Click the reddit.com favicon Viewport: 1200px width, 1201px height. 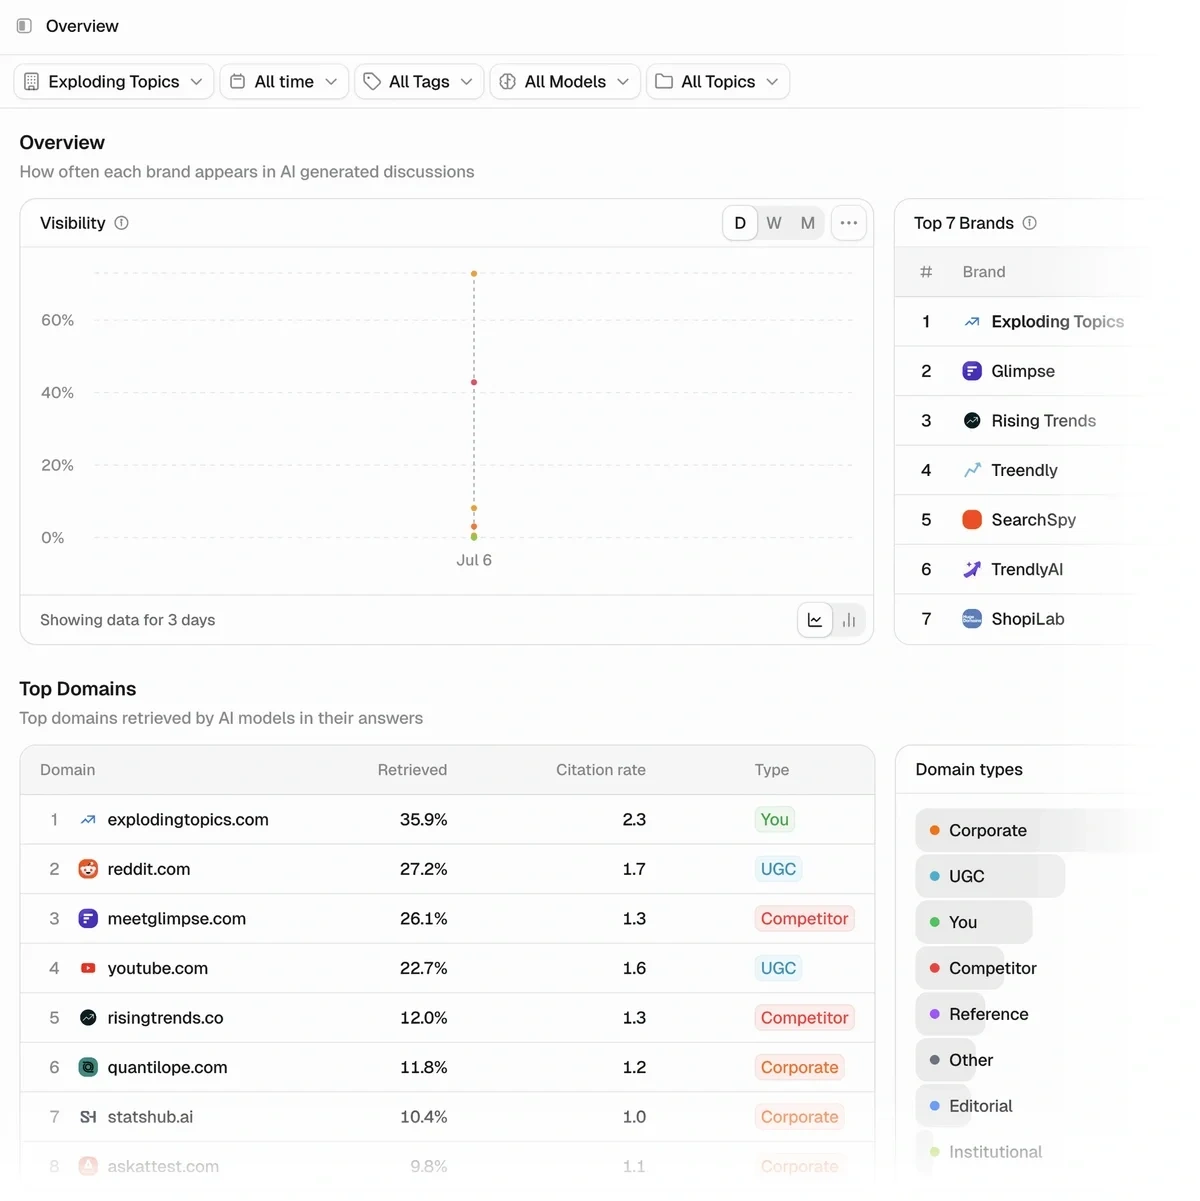[88, 869]
